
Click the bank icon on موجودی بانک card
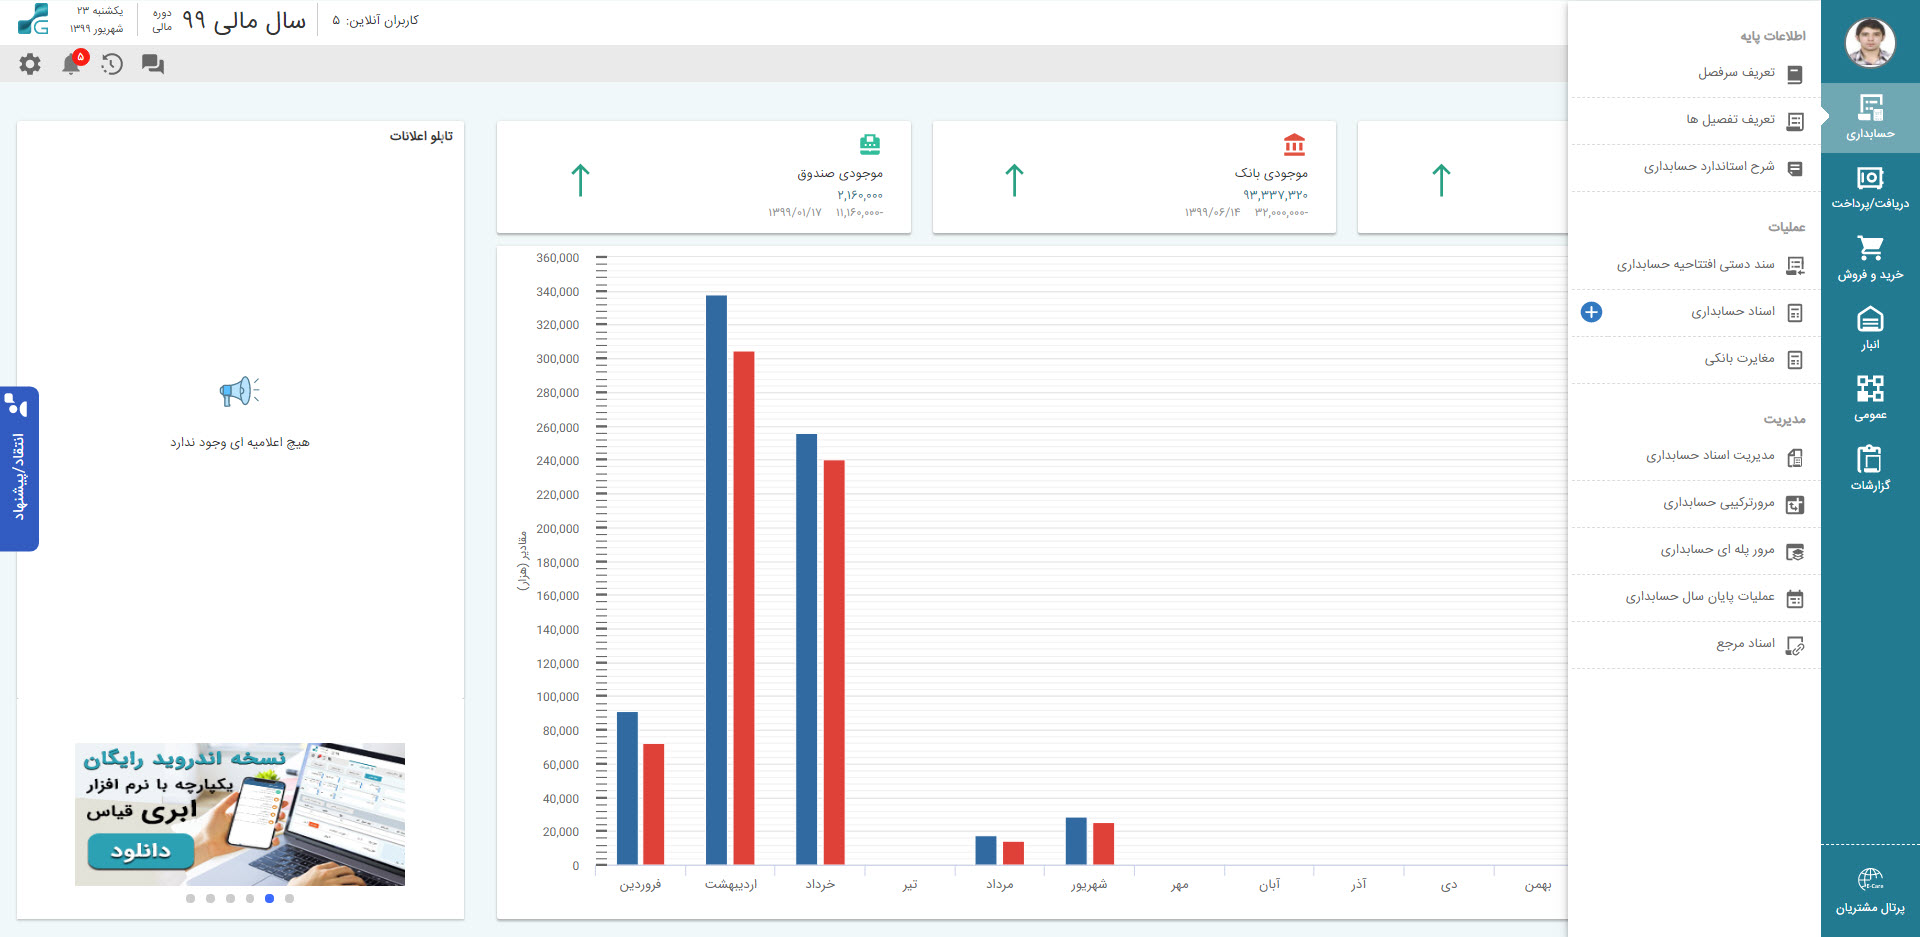(x=1294, y=145)
